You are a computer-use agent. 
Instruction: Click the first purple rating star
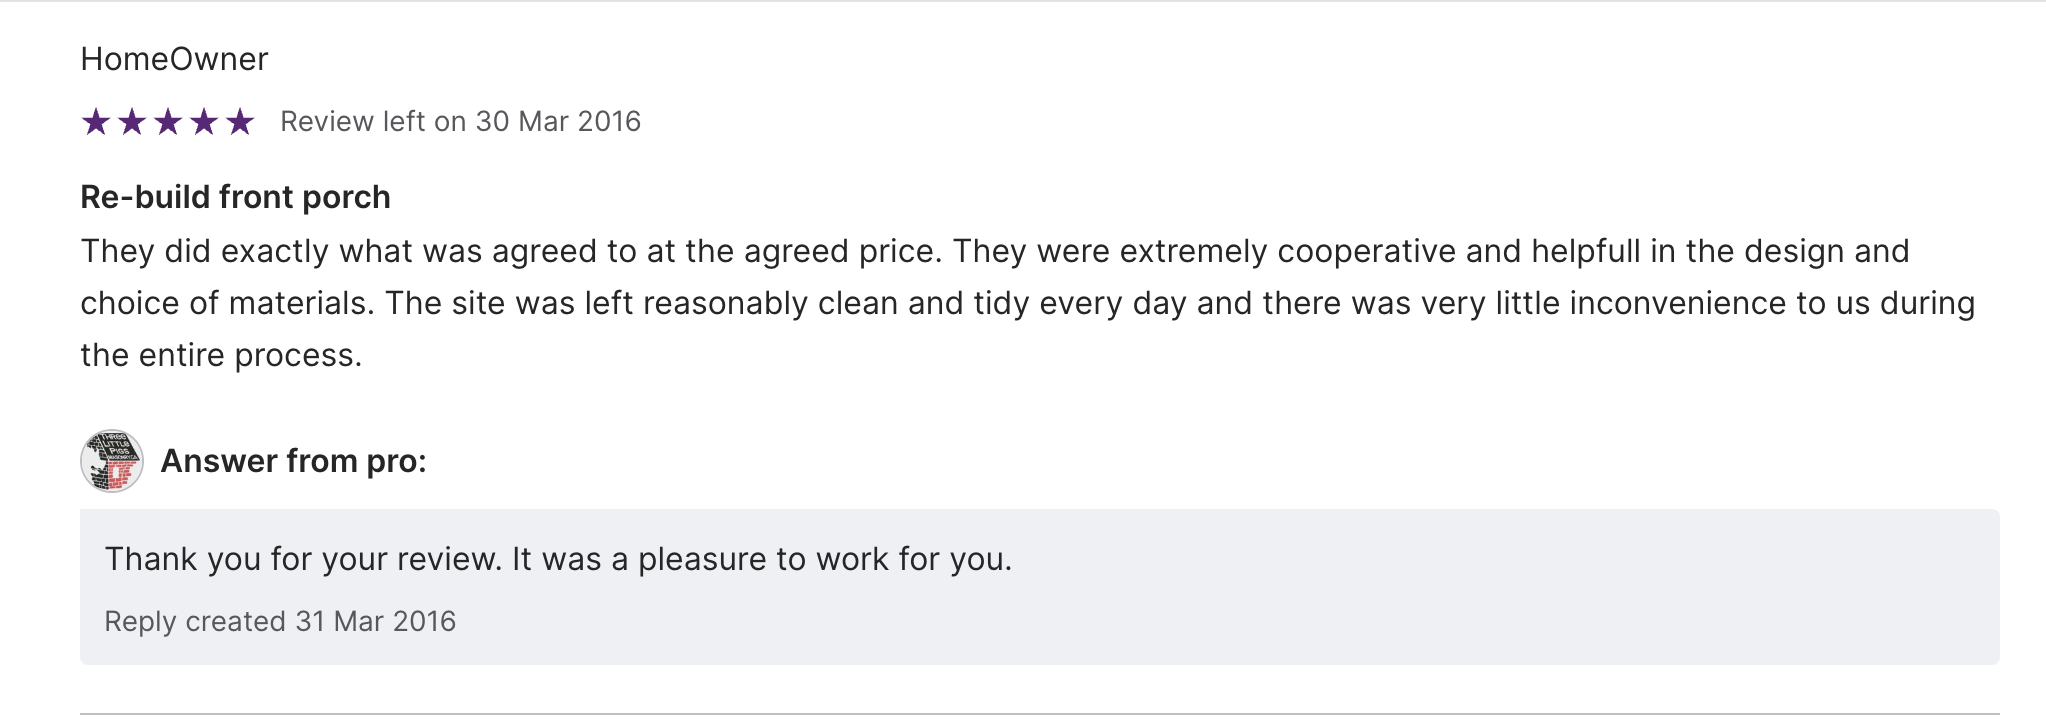pos(96,122)
